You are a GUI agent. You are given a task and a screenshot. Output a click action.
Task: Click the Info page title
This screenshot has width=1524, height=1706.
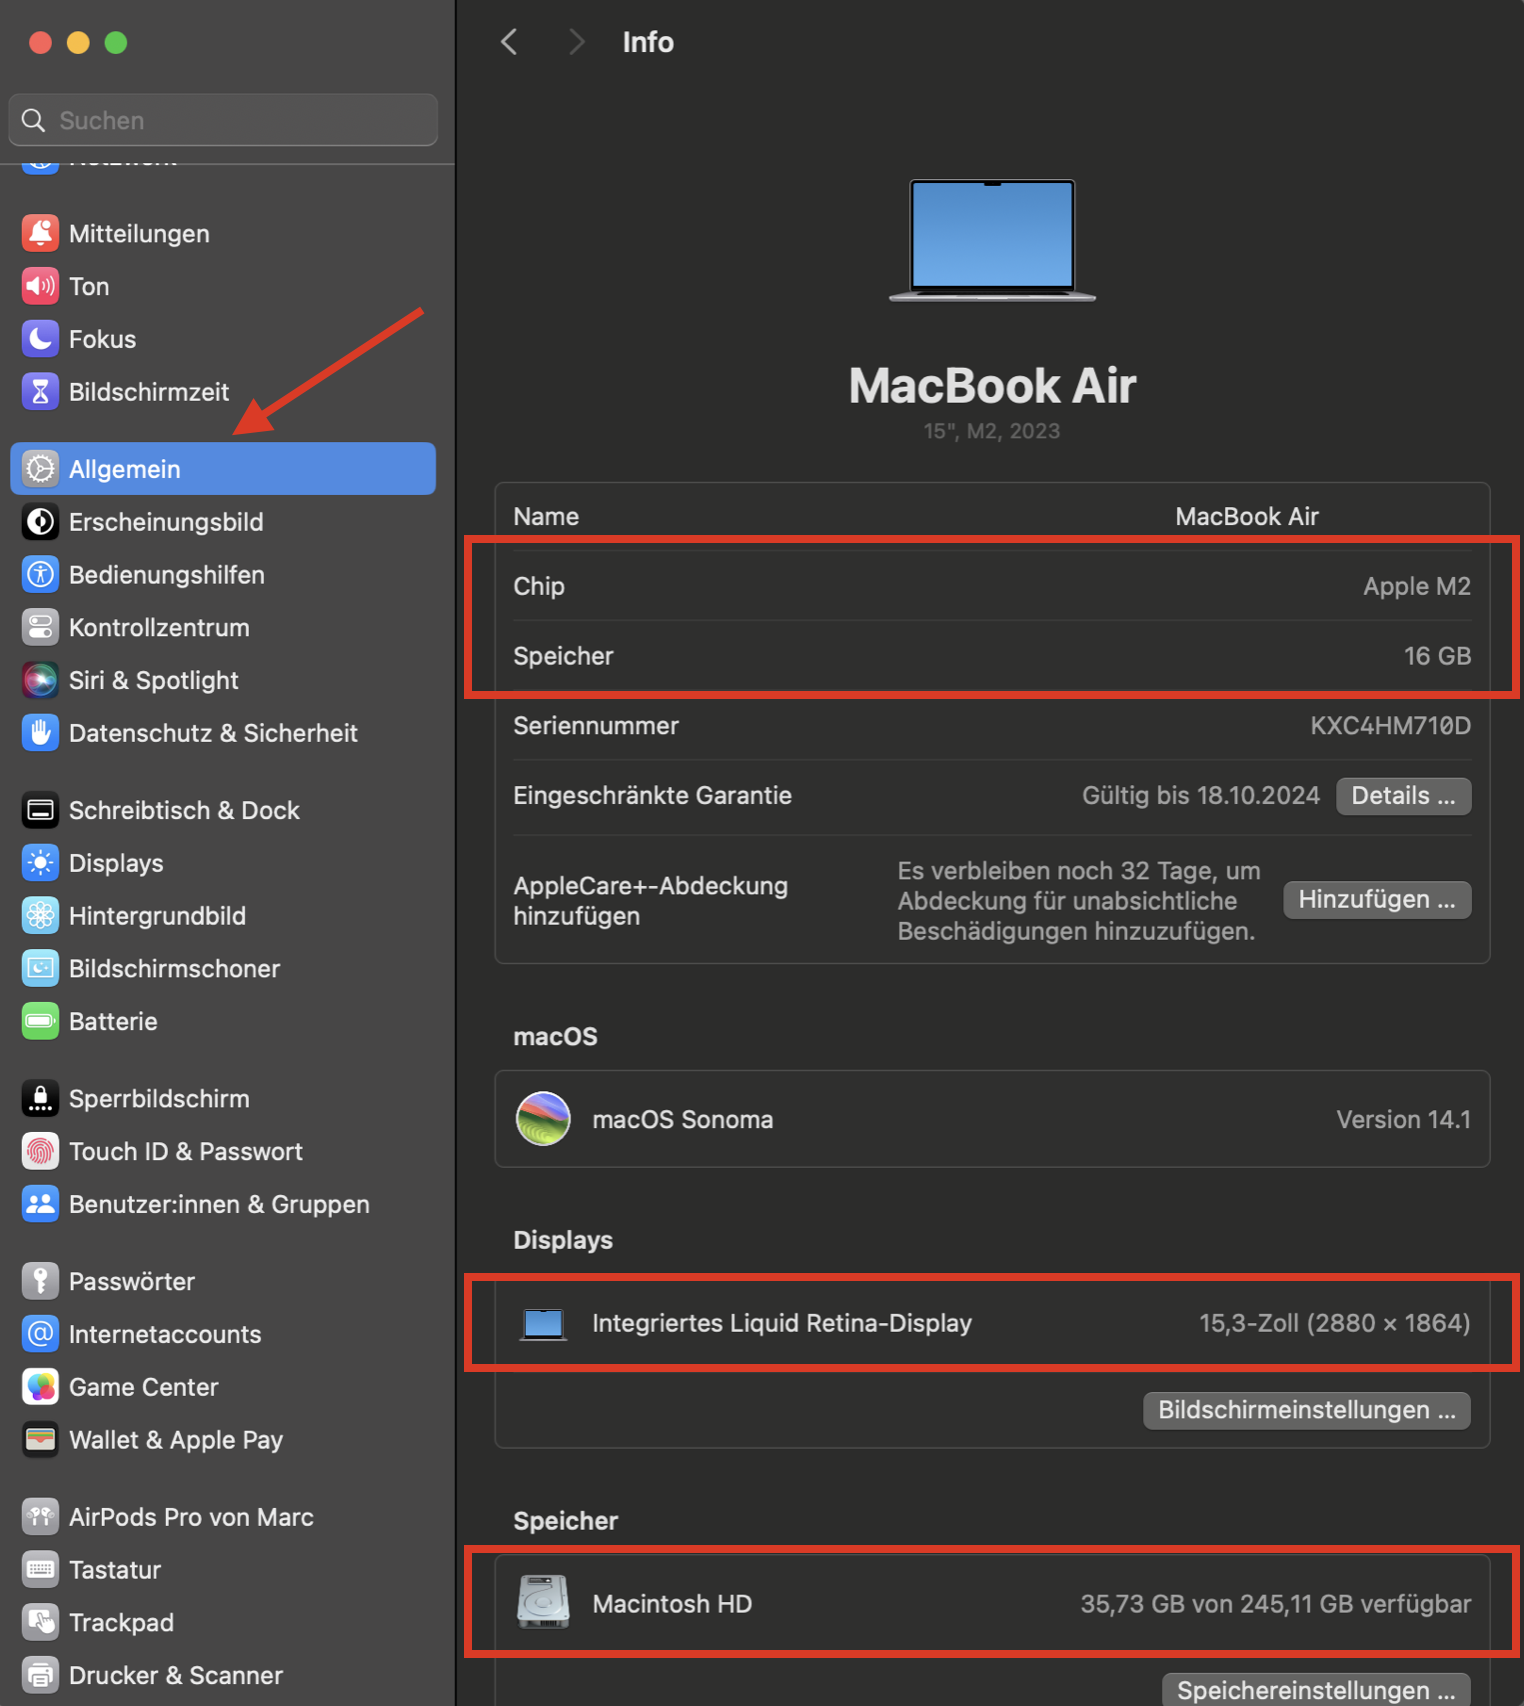point(648,42)
